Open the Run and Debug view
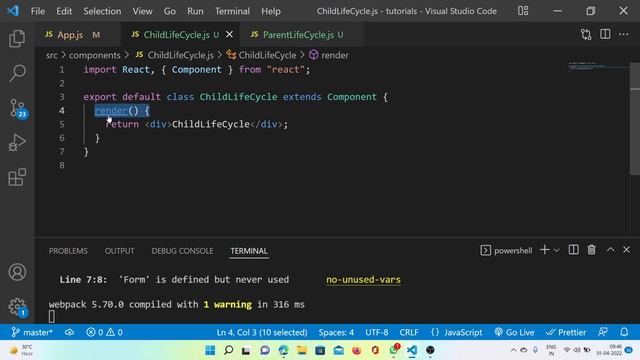Image resolution: width=640 pixels, height=360 pixels. pos(17,142)
